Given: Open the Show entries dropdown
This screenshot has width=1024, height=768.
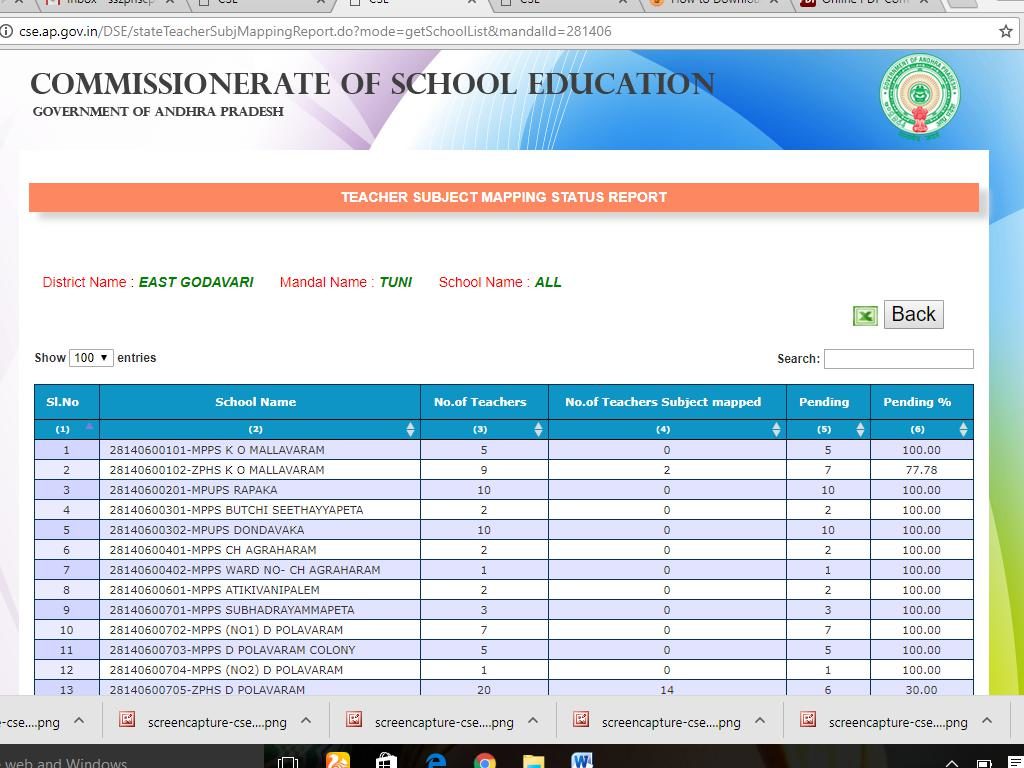Looking at the screenshot, I should tap(90, 357).
